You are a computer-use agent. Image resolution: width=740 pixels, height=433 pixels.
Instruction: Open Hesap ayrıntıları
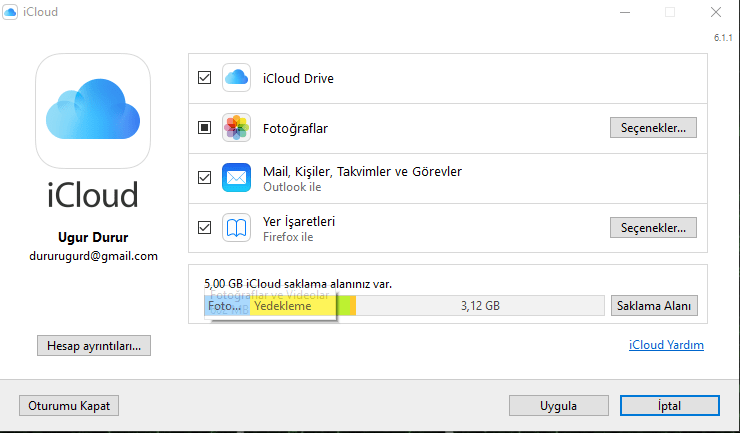click(93, 346)
